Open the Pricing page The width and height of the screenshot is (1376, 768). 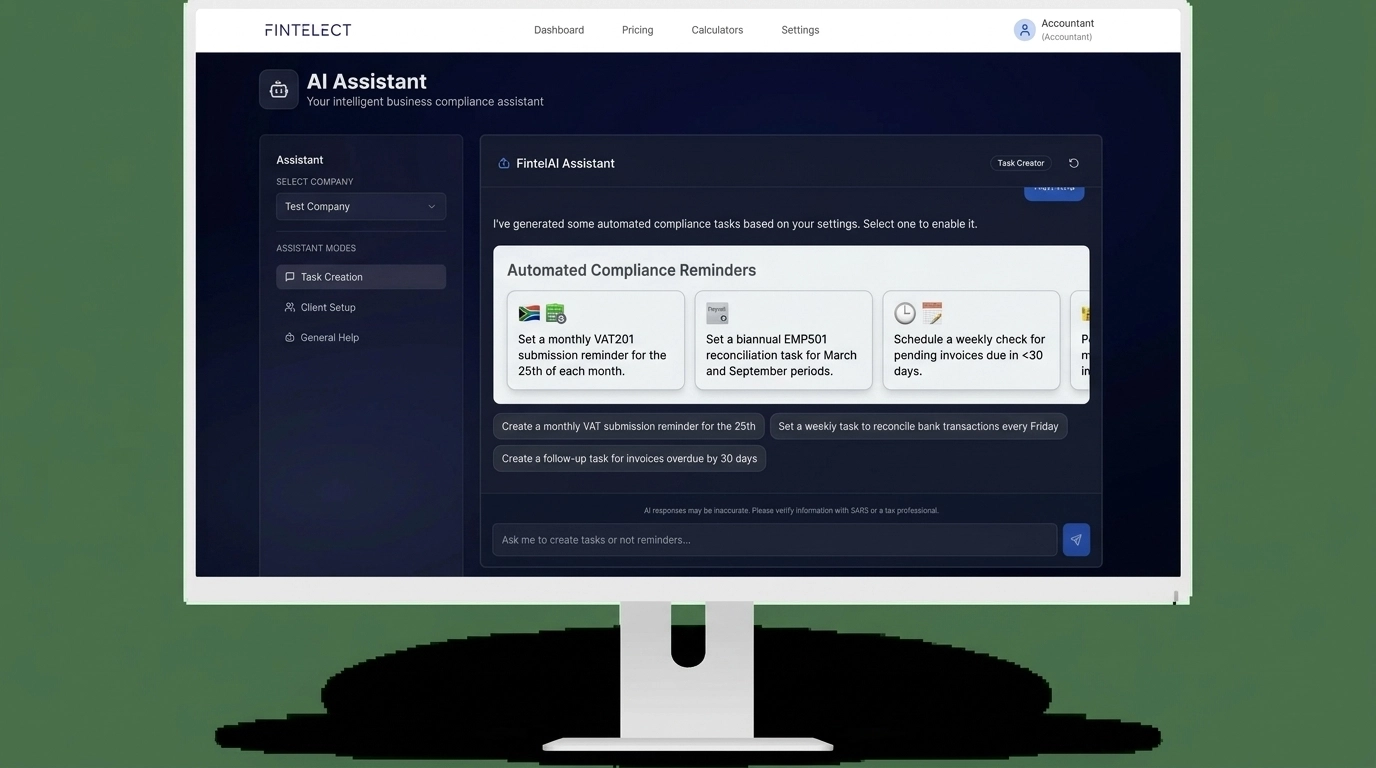click(x=637, y=29)
